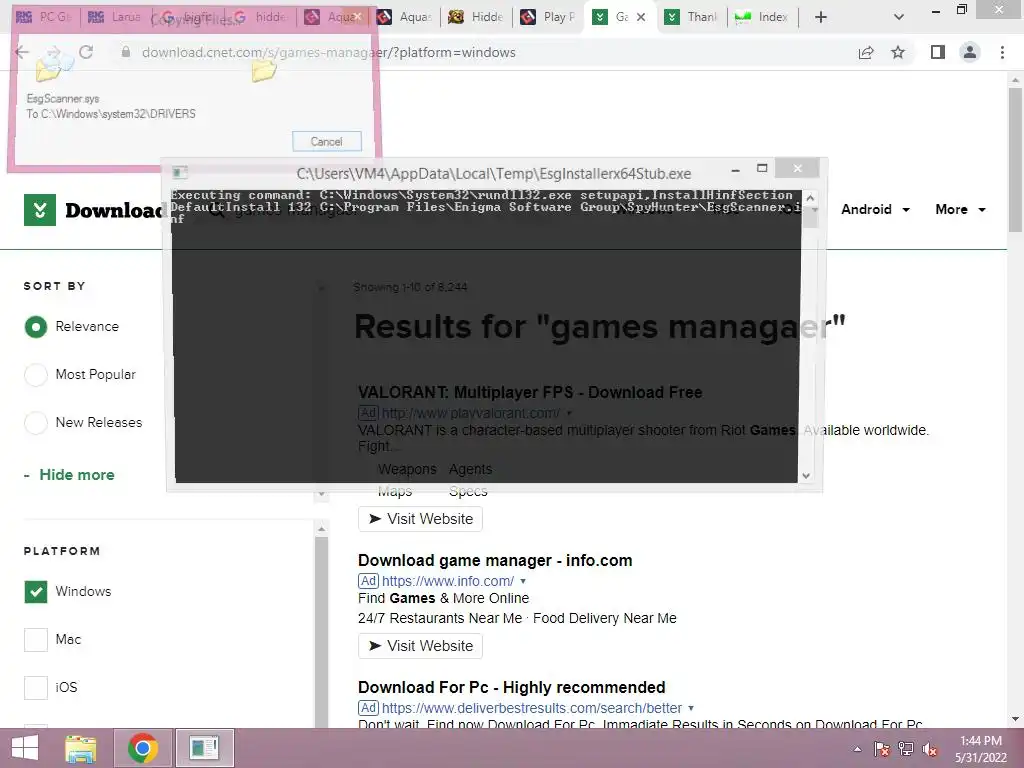Click Visit Website under info.com ad
The height and width of the screenshot is (768, 1024).
(421, 646)
